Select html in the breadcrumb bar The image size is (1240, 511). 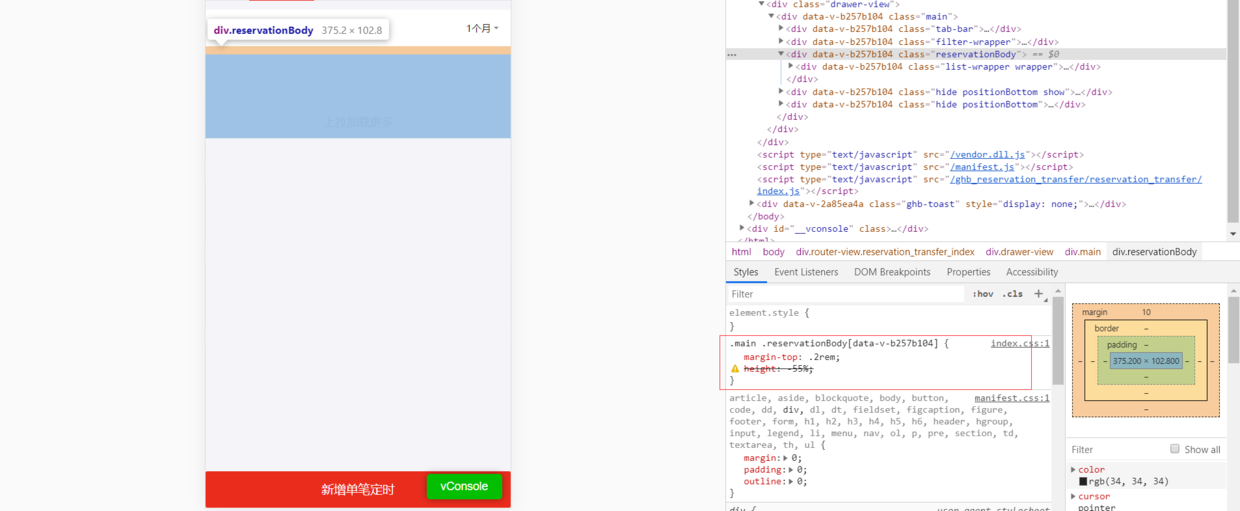[x=741, y=252]
